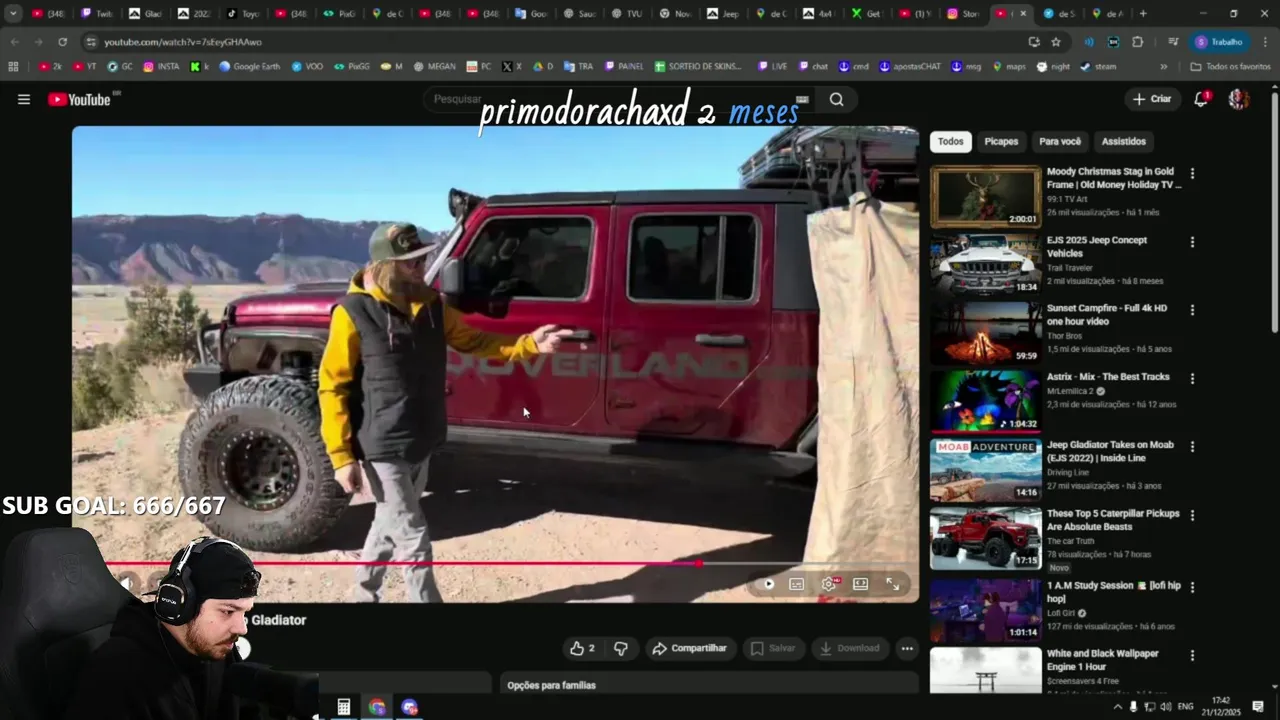Open options for 'Astrix - Mix' video
This screenshot has height=720, width=1280.
pyautogui.click(x=1192, y=378)
